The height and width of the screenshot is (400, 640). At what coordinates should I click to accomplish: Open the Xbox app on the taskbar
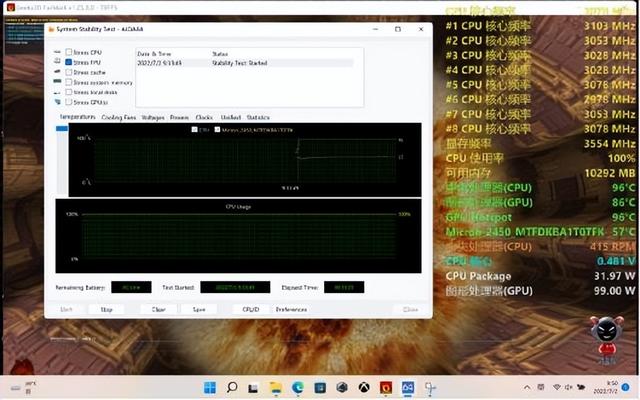(364, 387)
